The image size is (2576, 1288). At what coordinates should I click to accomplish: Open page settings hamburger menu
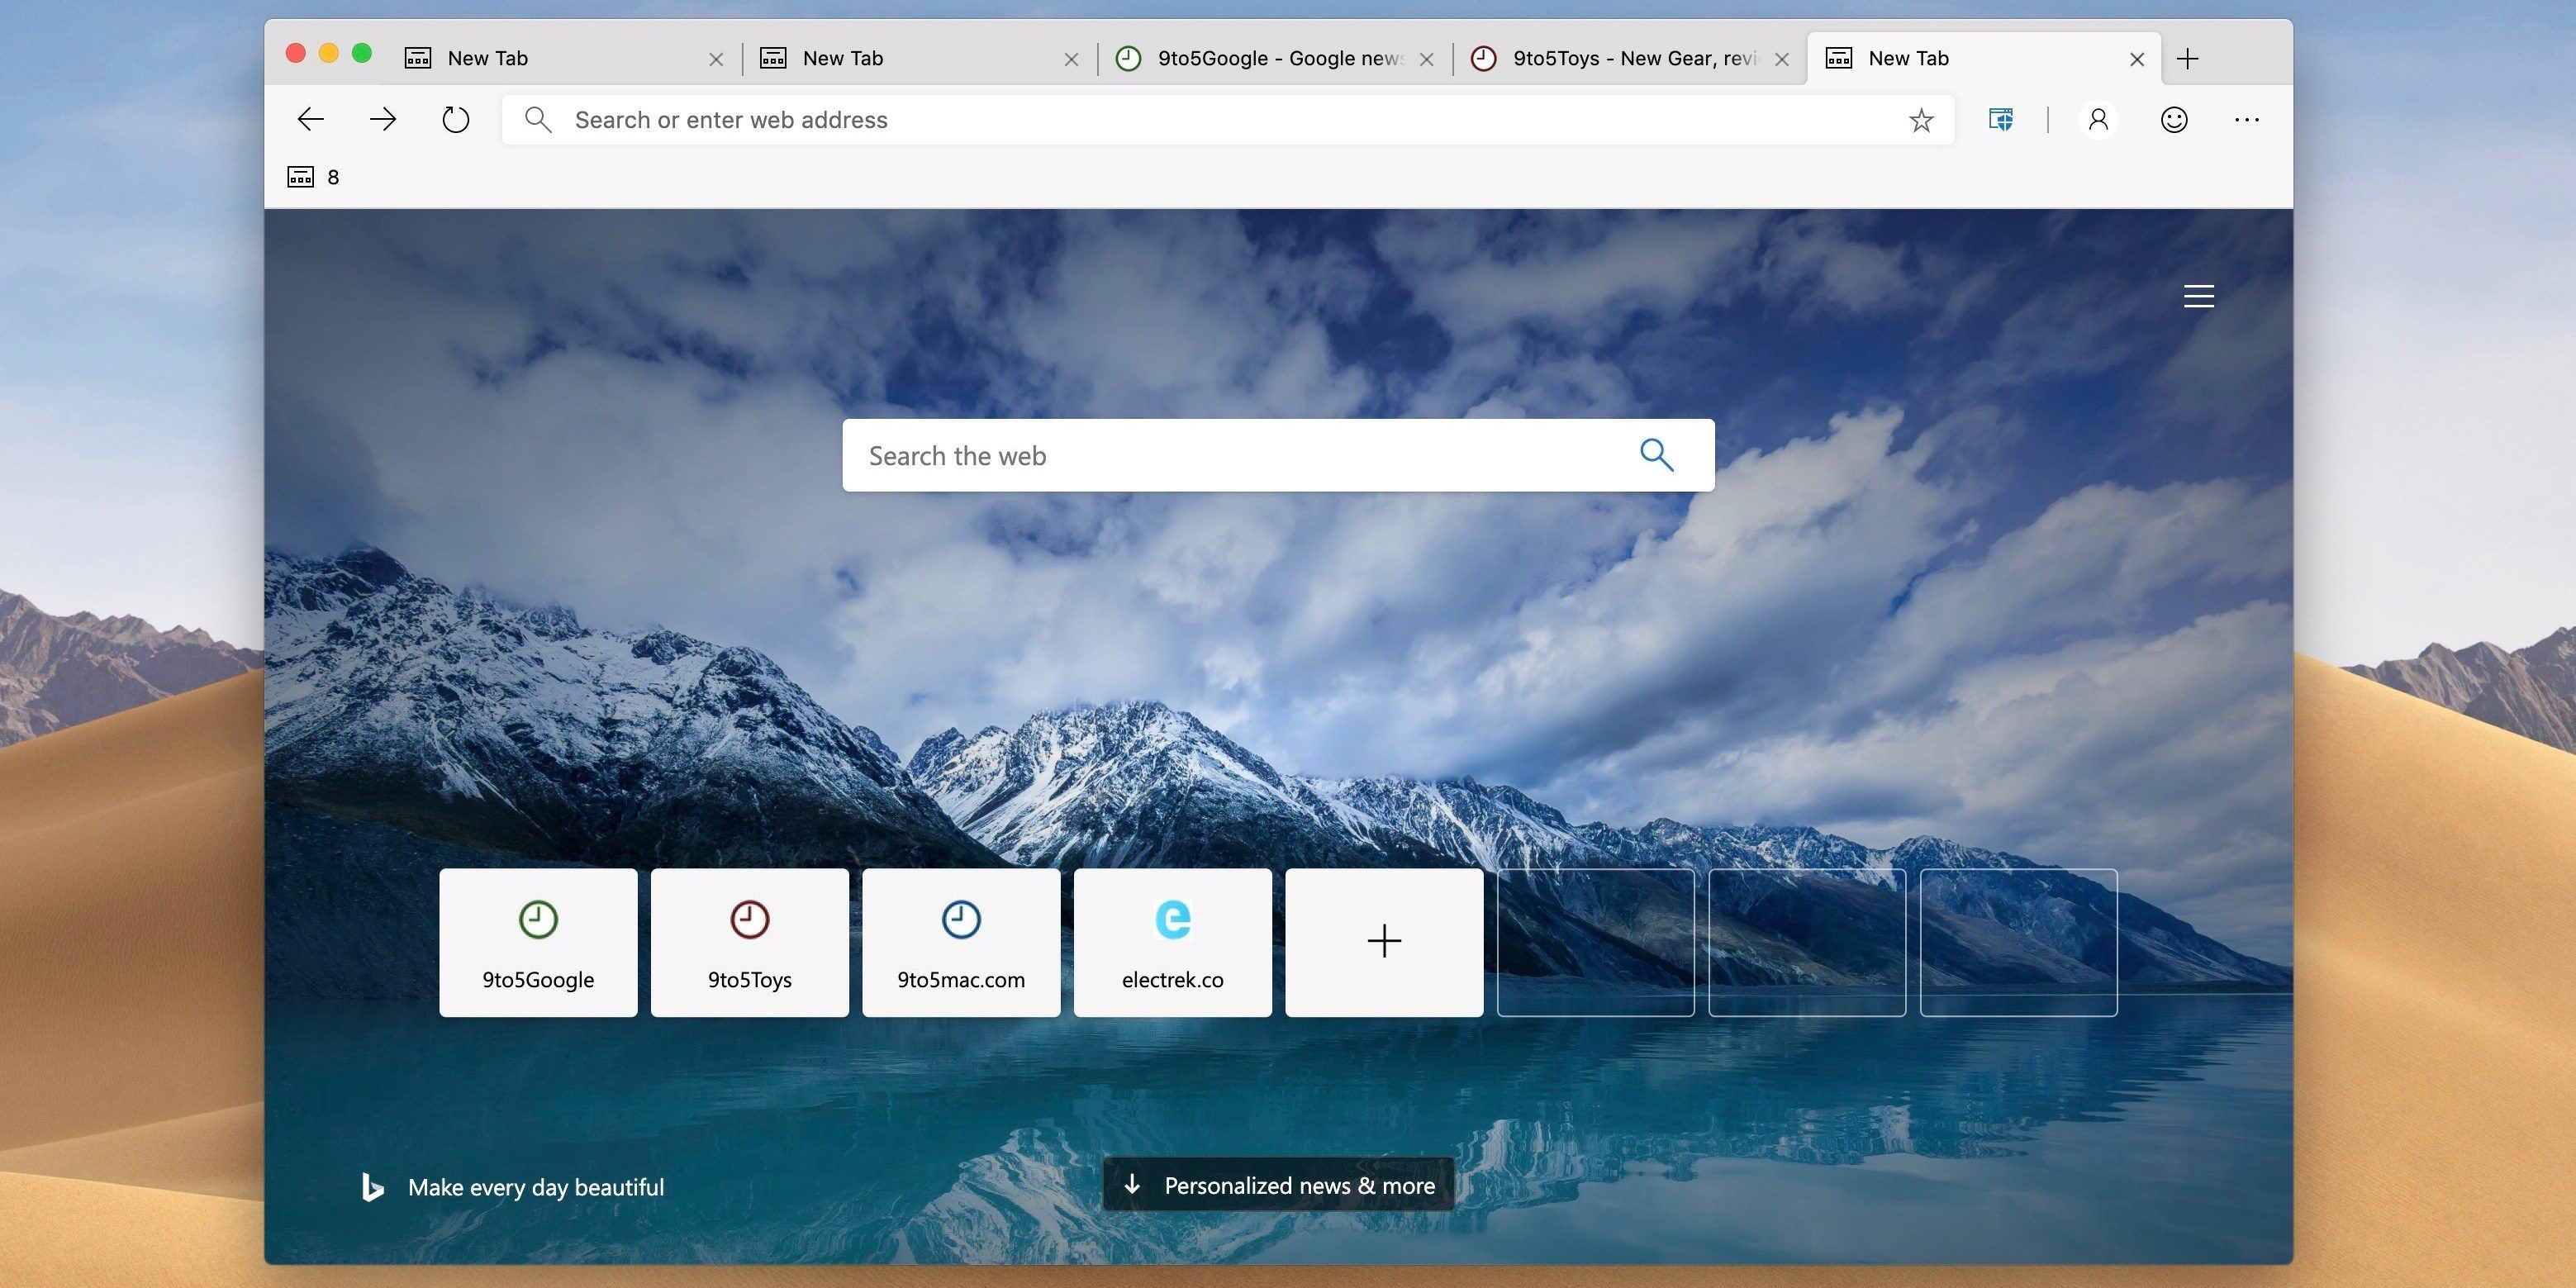pyautogui.click(x=2199, y=296)
